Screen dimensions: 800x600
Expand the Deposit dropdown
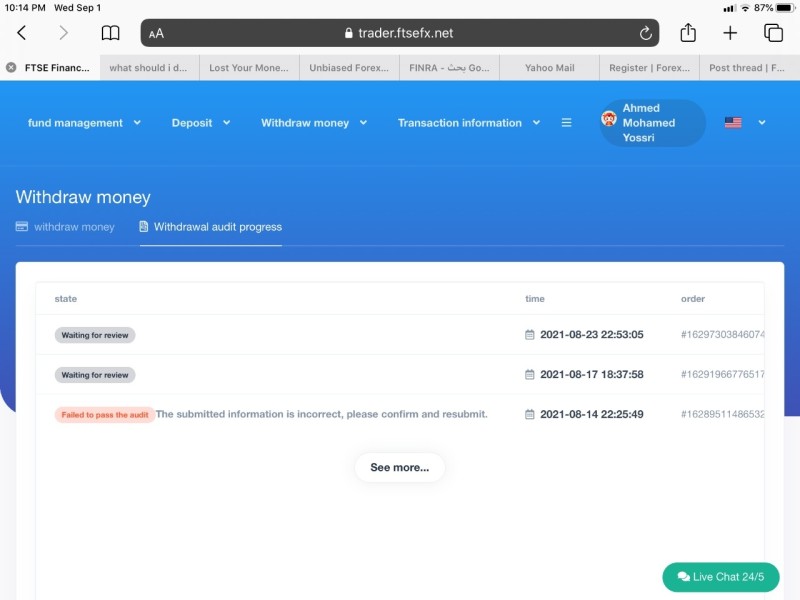[201, 123]
